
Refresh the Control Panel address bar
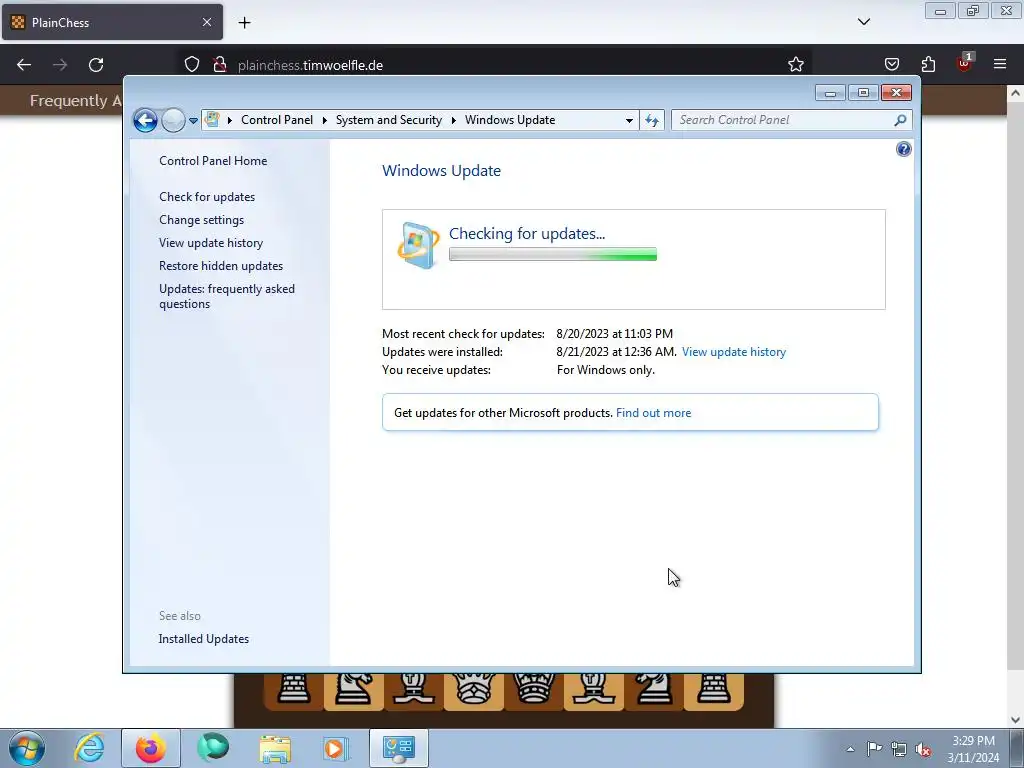[652, 120]
